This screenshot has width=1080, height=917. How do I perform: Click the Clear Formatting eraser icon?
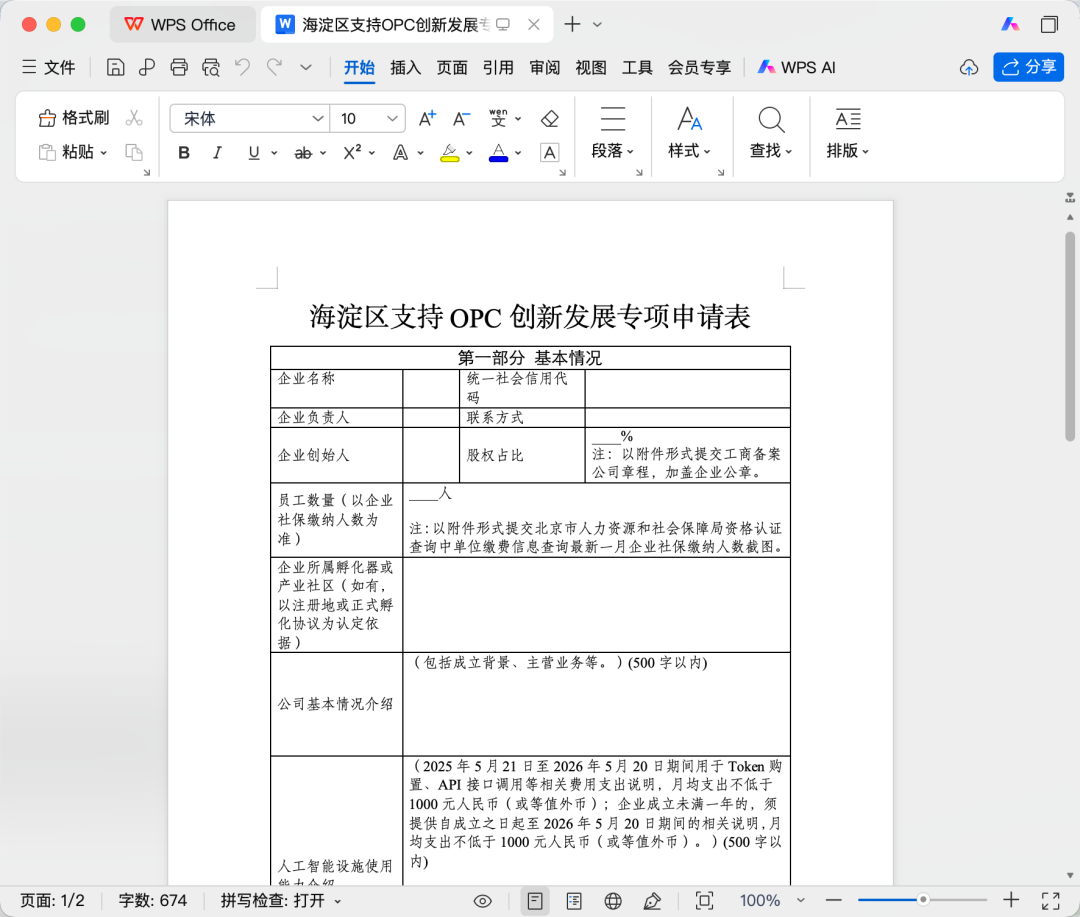(x=550, y=119)
